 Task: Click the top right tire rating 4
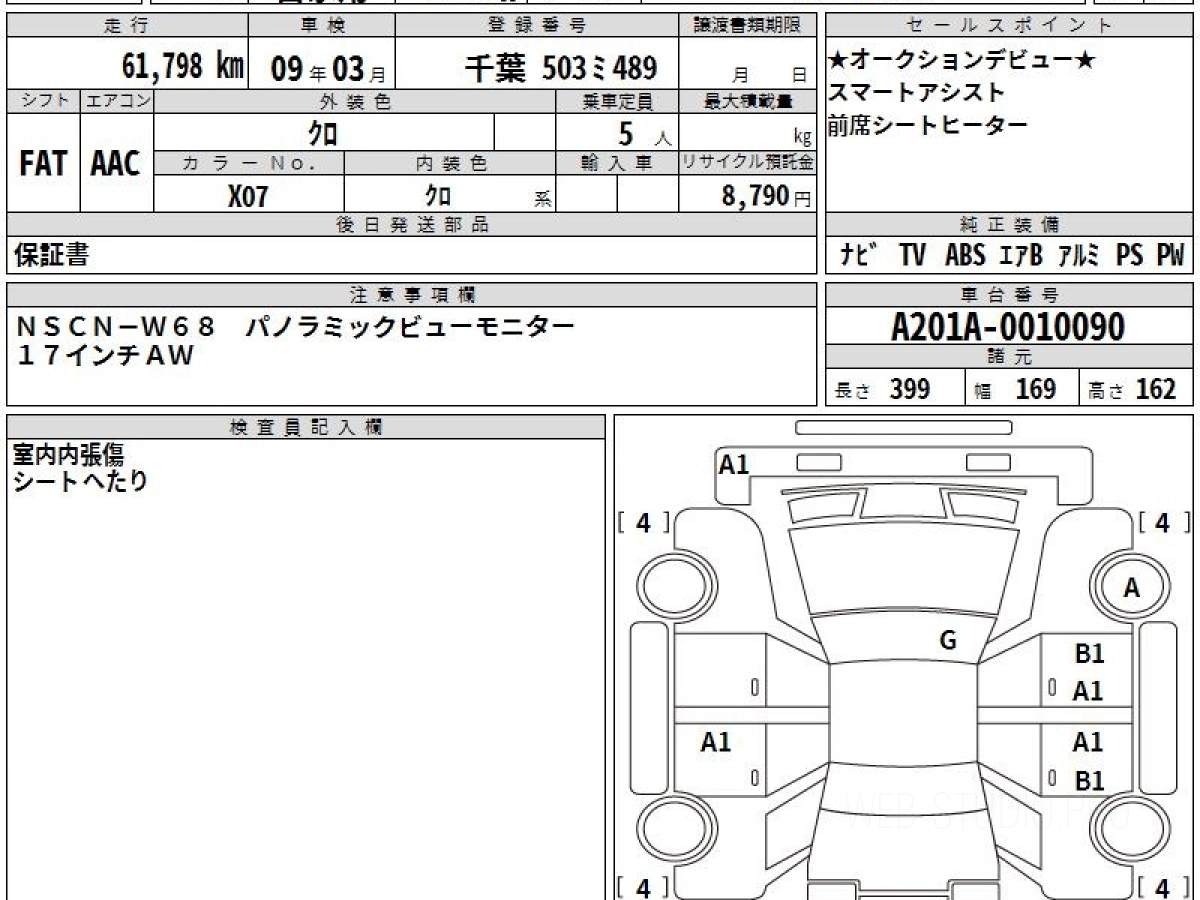pos(1163,522)
